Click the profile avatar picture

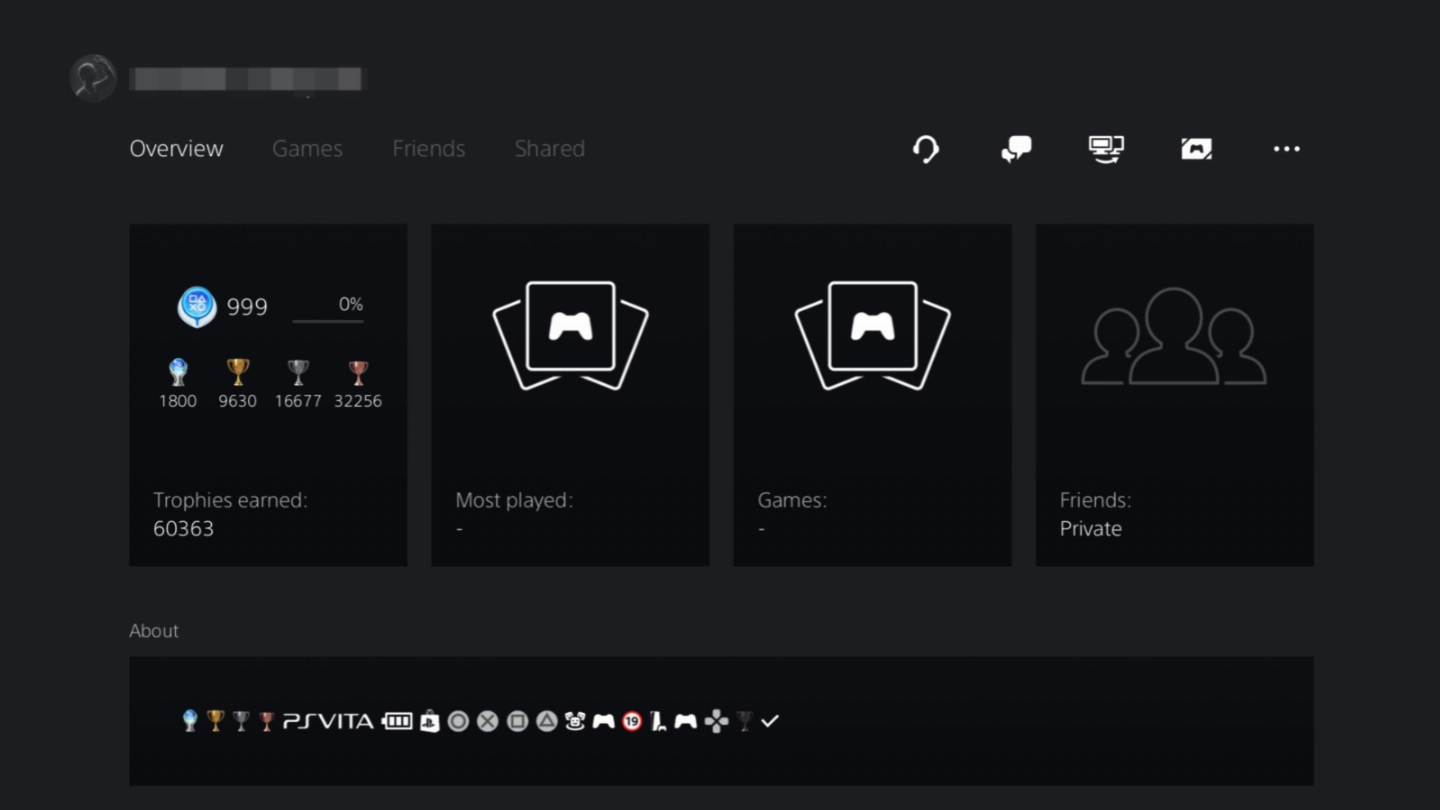93,78
